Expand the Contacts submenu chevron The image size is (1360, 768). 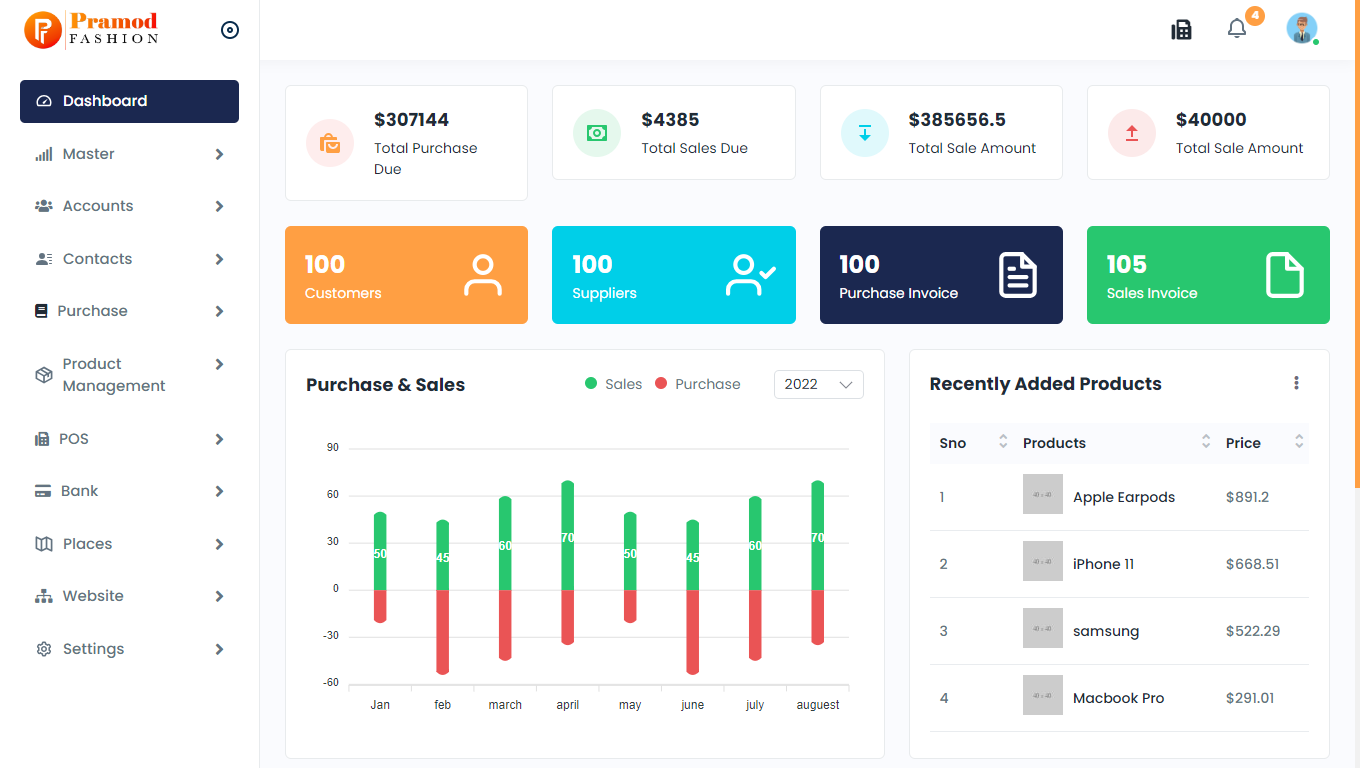point(219,259)
